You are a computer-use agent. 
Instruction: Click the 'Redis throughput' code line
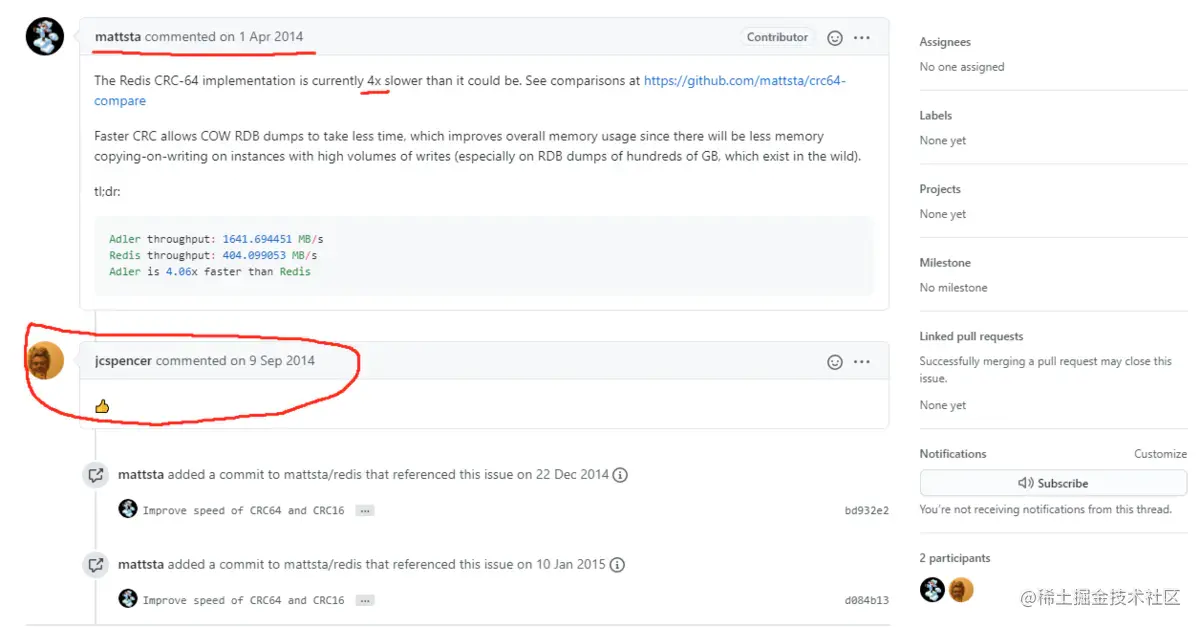pyautogui.click(x=213, y=256)
